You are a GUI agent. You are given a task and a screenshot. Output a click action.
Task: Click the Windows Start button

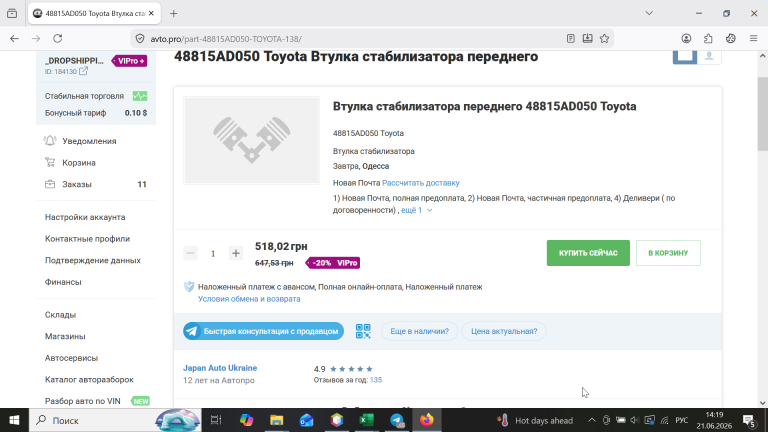[x=14, y=420]
